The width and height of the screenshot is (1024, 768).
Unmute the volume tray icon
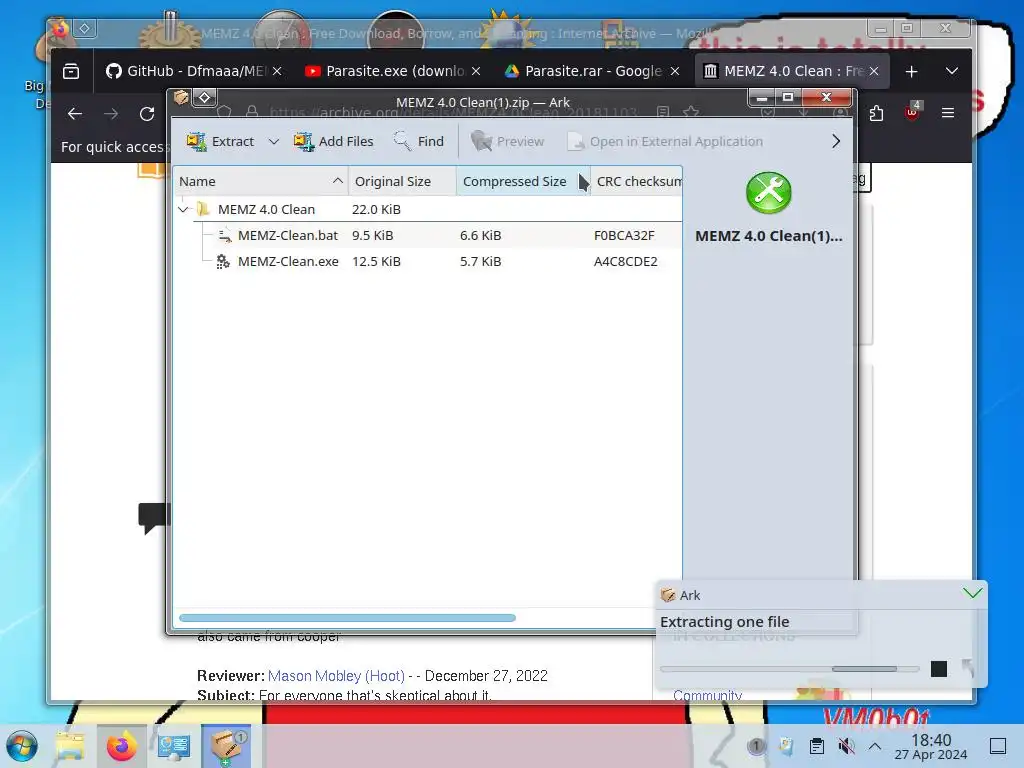click(846, 746)
